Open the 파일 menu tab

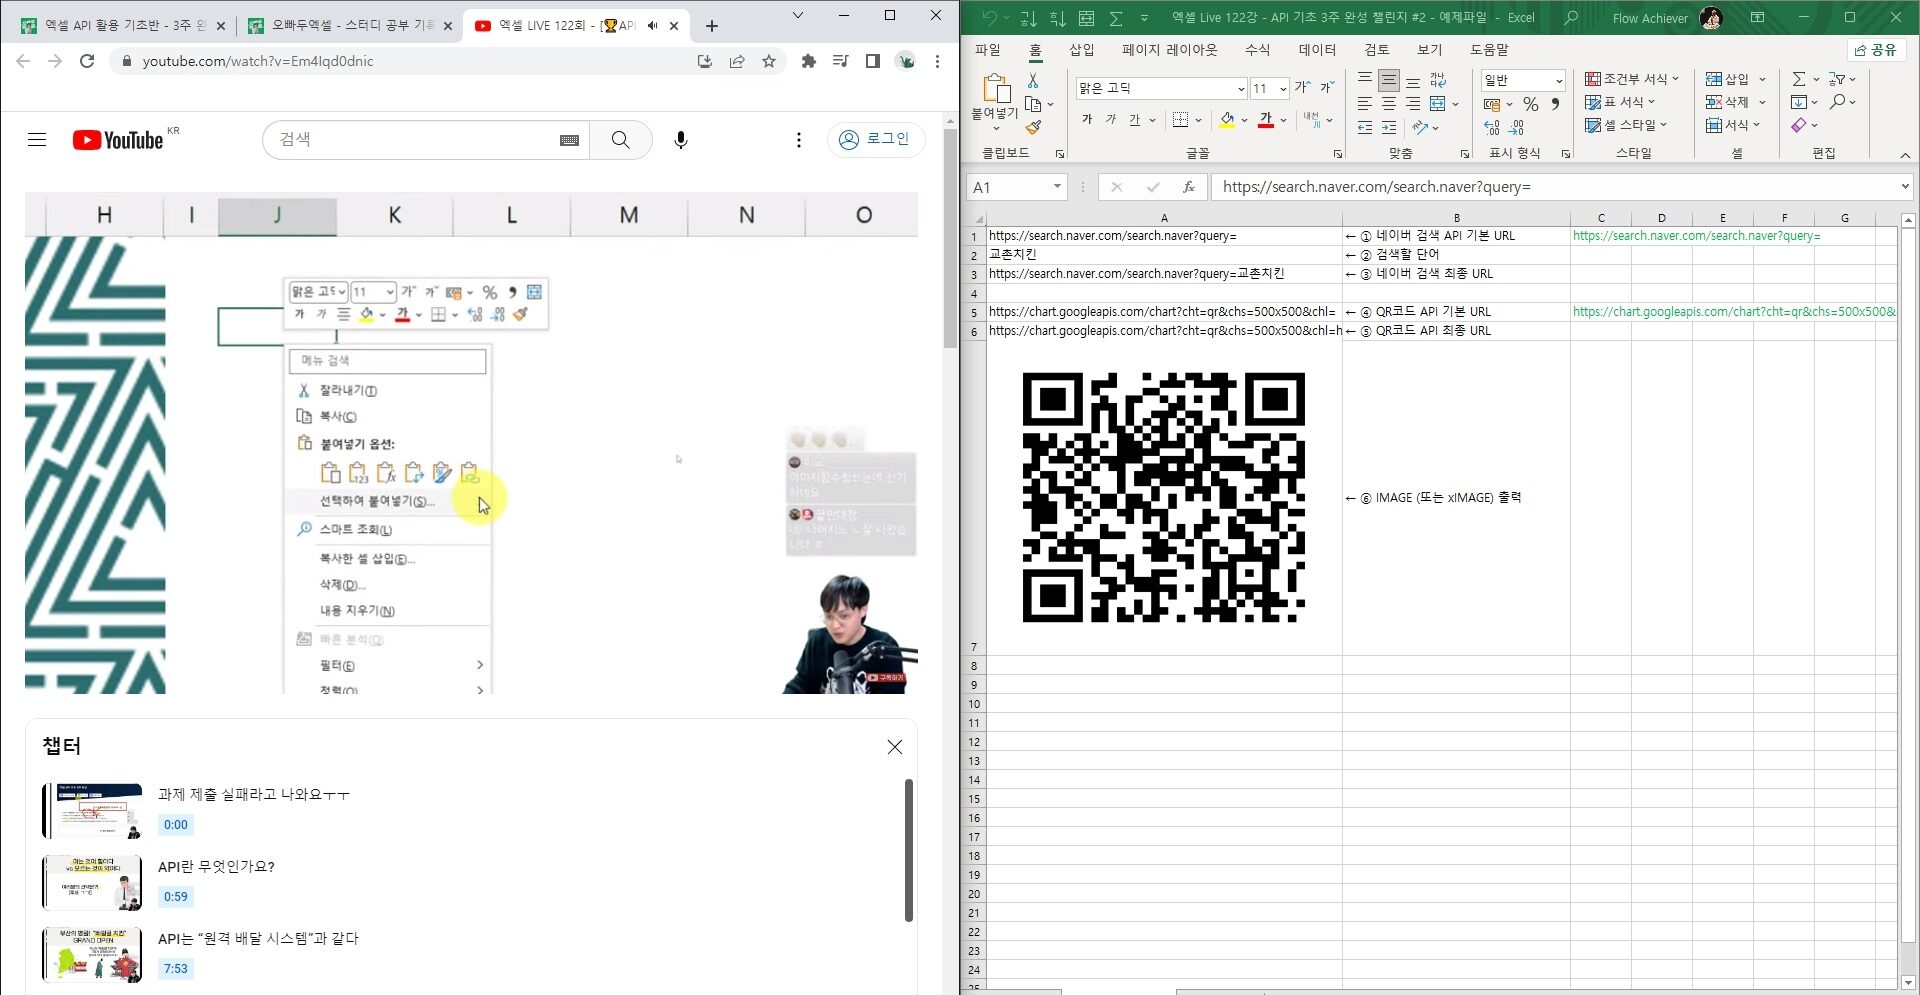coord(987,49)
